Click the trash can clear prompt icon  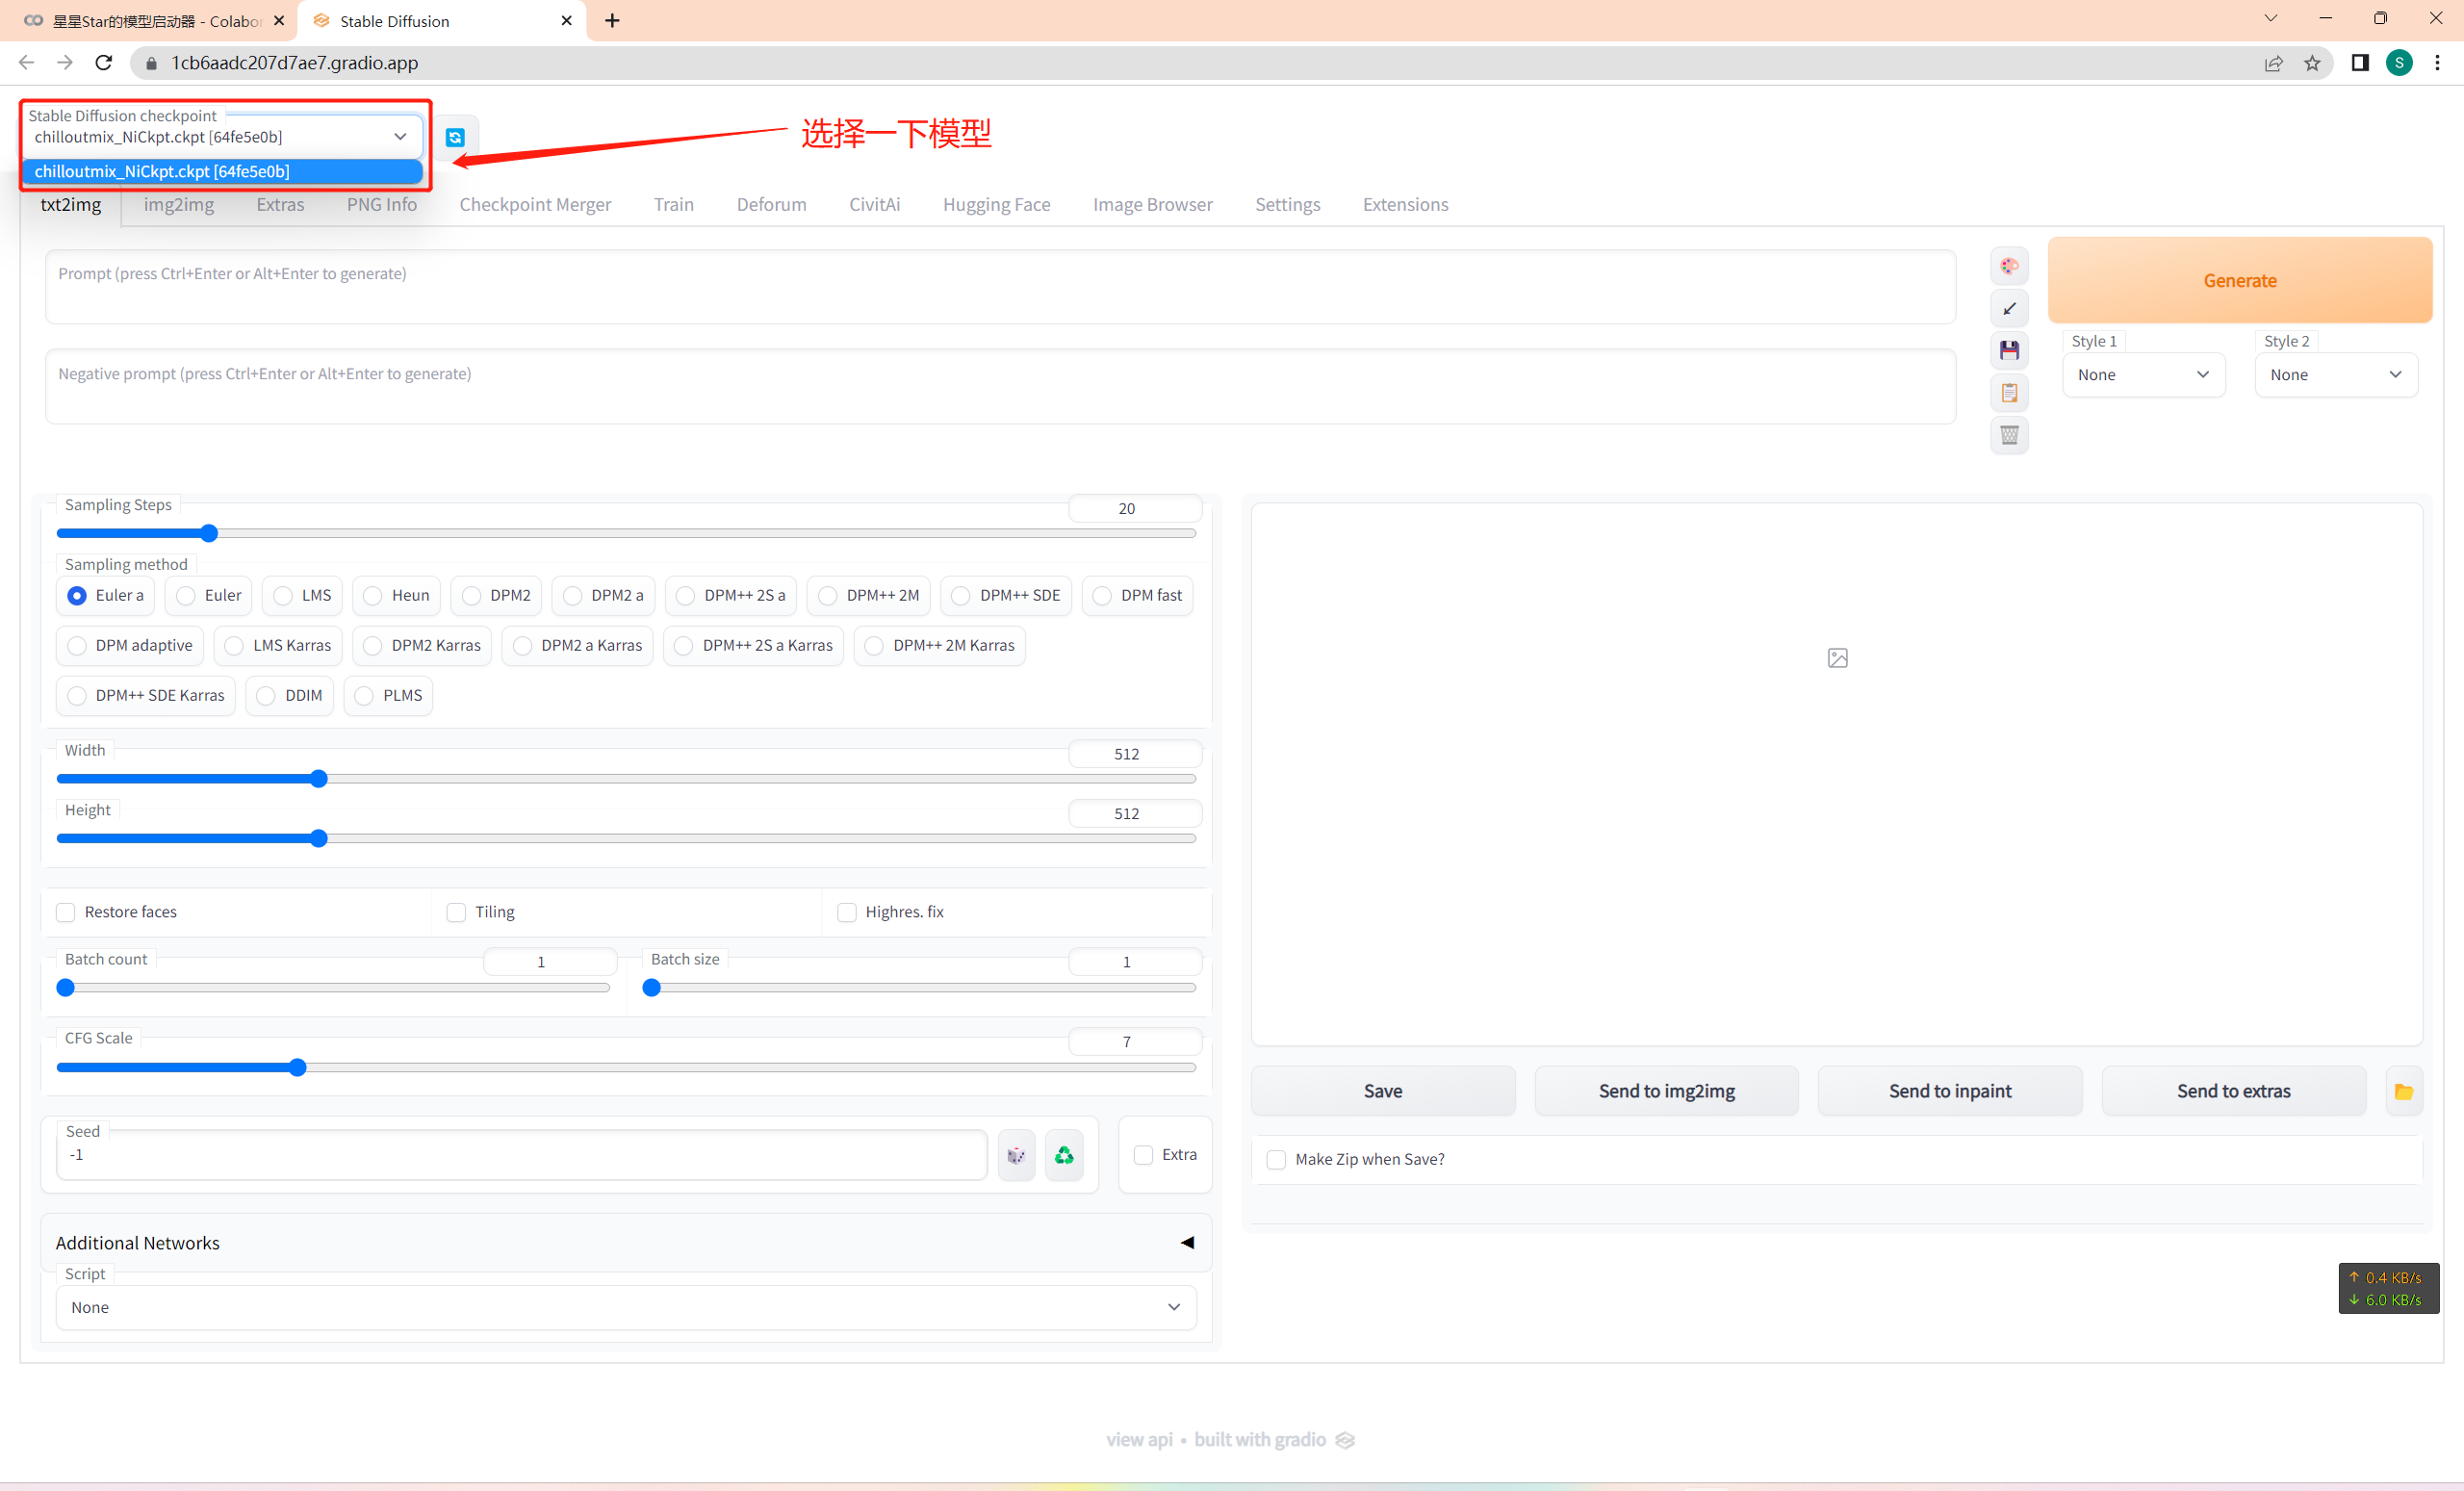2008,435
